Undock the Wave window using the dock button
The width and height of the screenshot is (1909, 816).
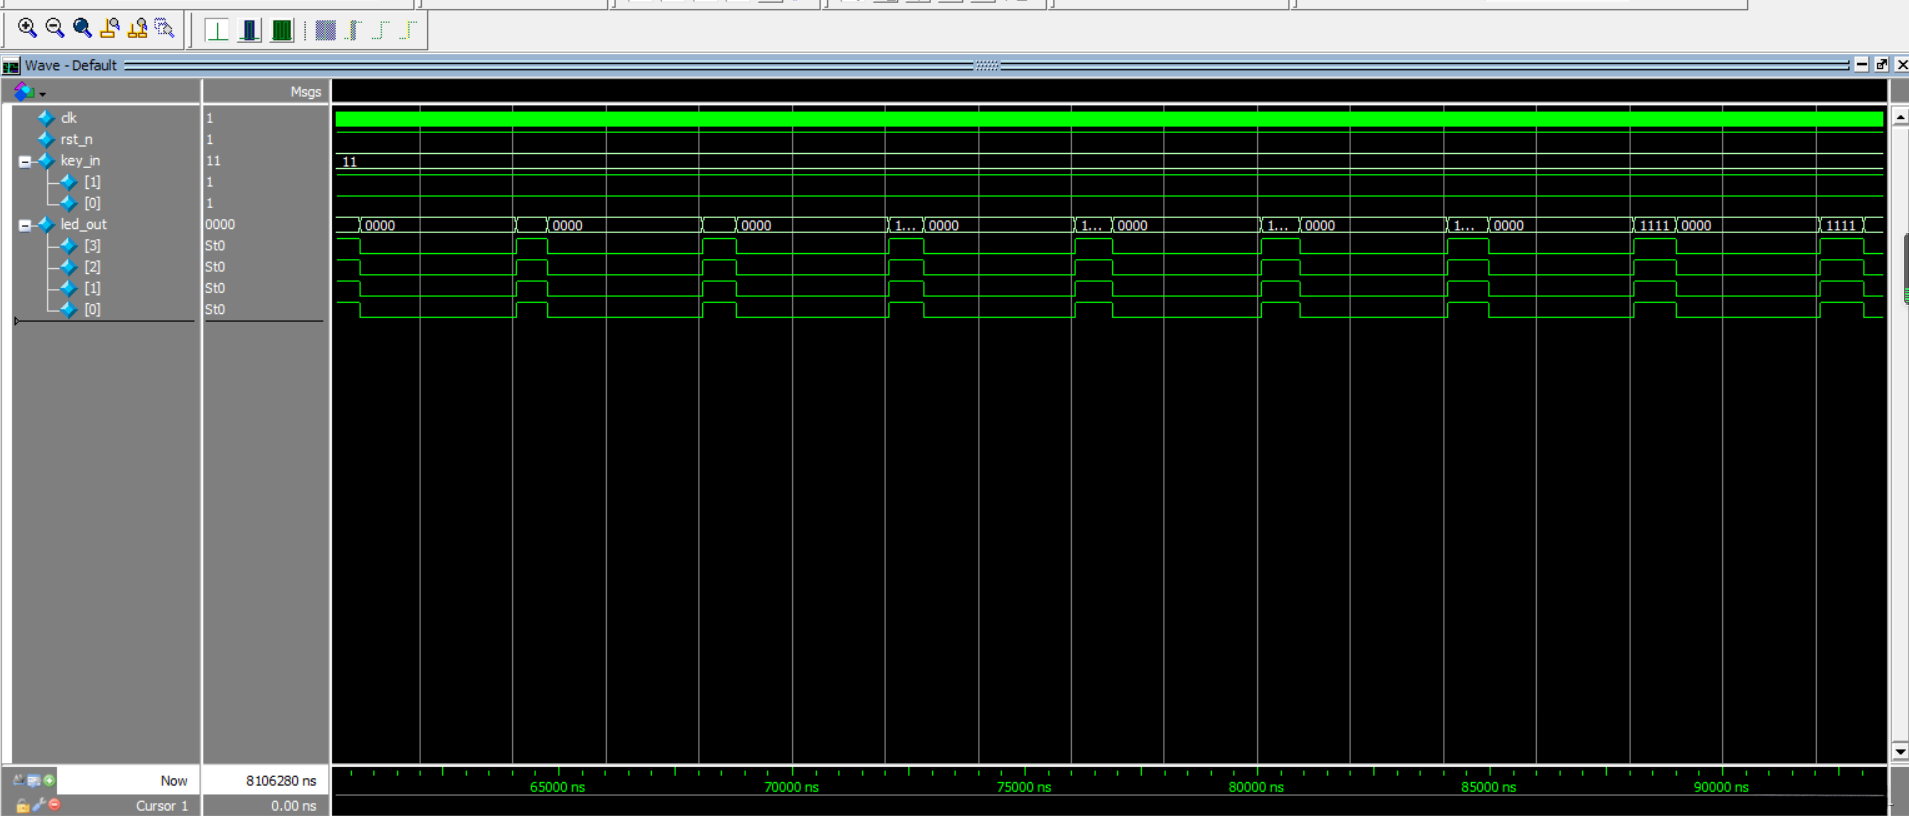click(1881, 65)
